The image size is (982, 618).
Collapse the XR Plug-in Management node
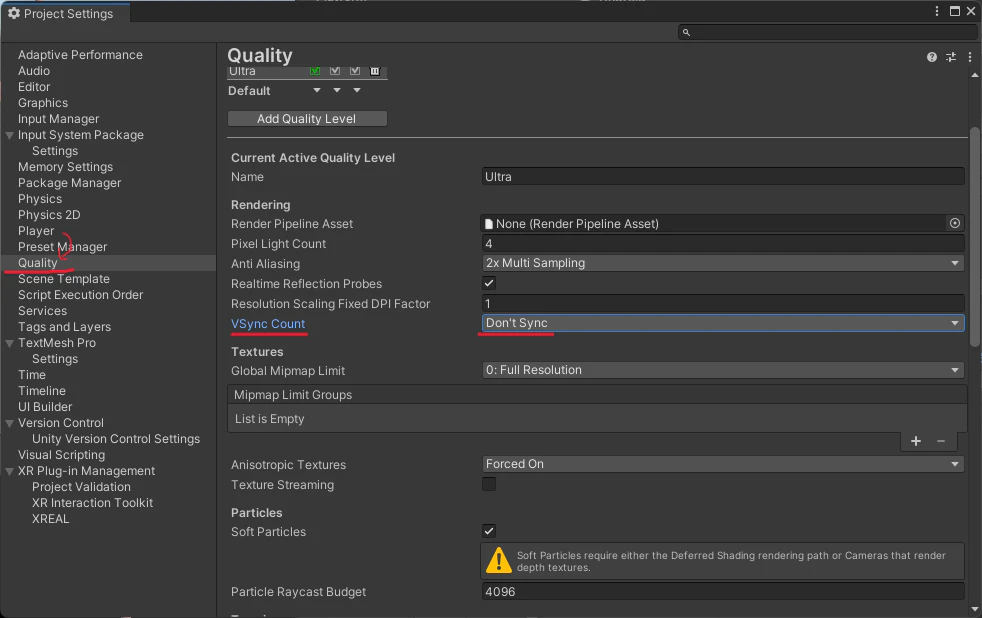9,471
